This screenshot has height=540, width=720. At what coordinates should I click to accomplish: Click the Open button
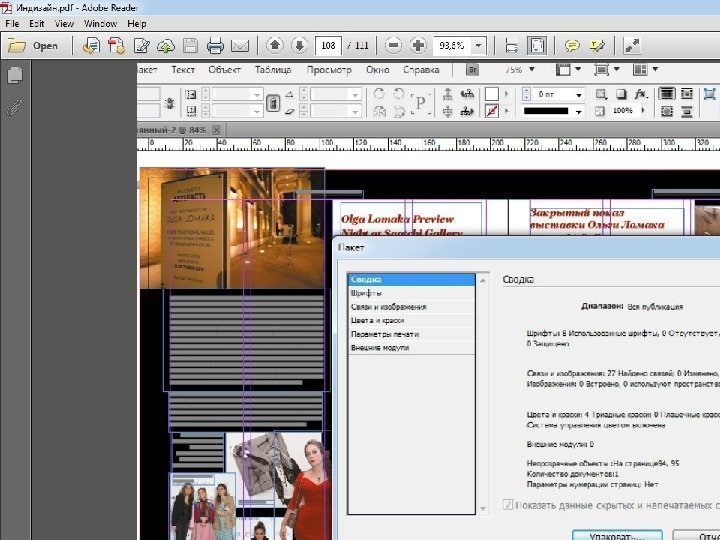(x=35, y=46)
